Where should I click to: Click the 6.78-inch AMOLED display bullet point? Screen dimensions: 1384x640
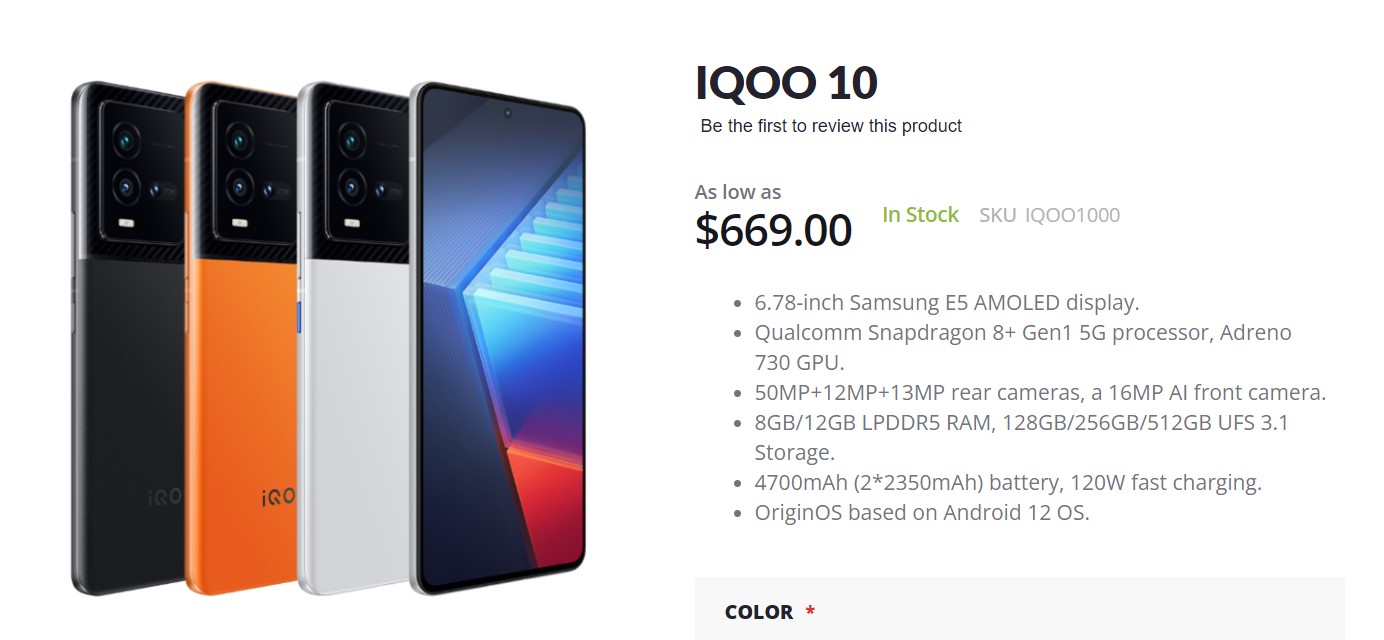[x=945, y=301]
